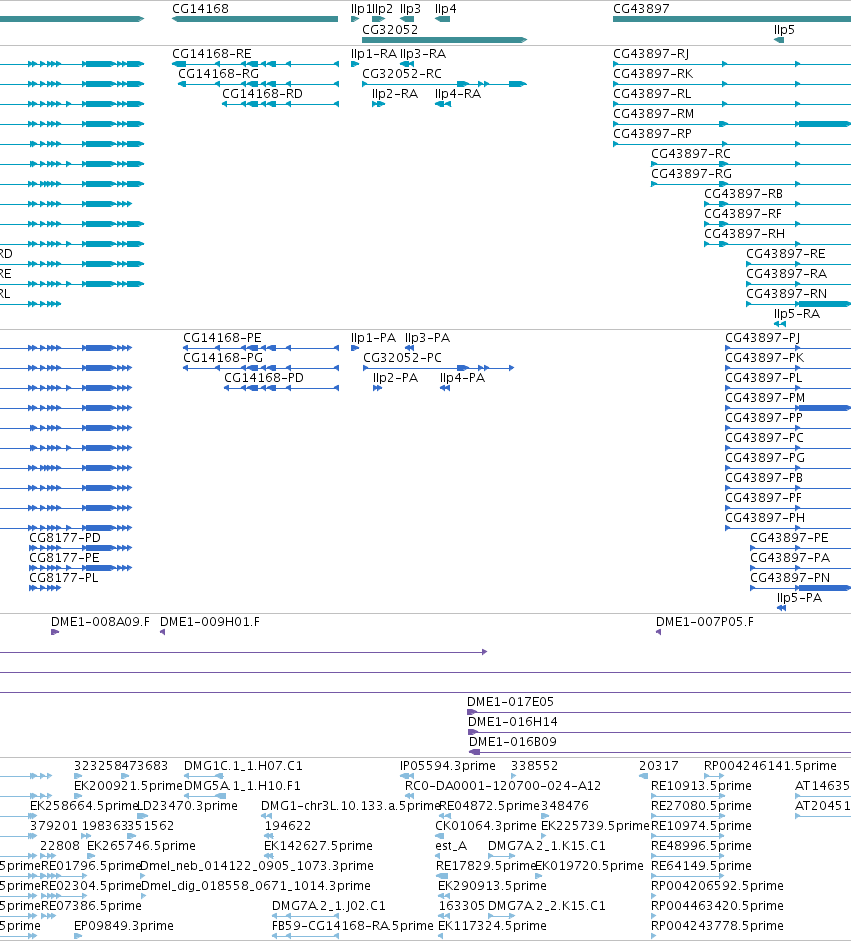Click the Ilp5 gene label

(784, 29)
